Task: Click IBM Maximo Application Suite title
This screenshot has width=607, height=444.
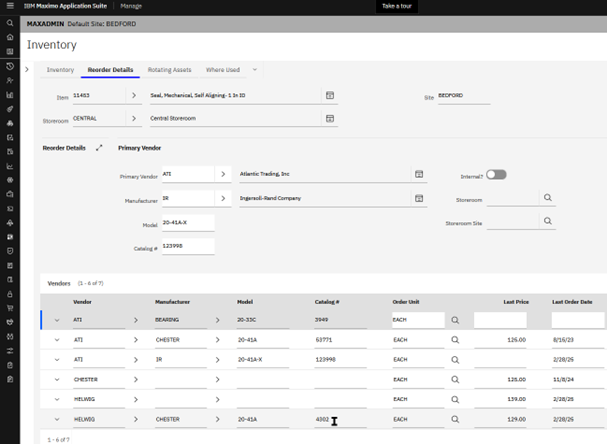Action: [x=65, y=6]
